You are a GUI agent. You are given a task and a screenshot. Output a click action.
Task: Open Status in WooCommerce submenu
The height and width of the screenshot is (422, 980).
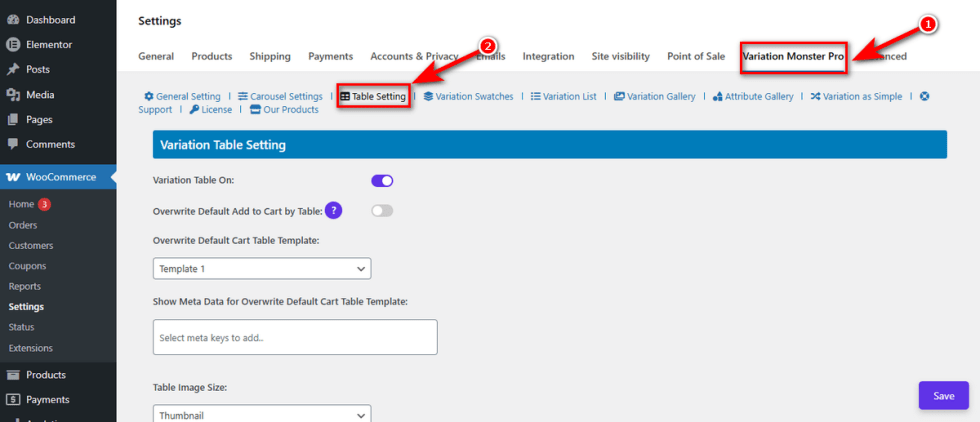[21, 327]
